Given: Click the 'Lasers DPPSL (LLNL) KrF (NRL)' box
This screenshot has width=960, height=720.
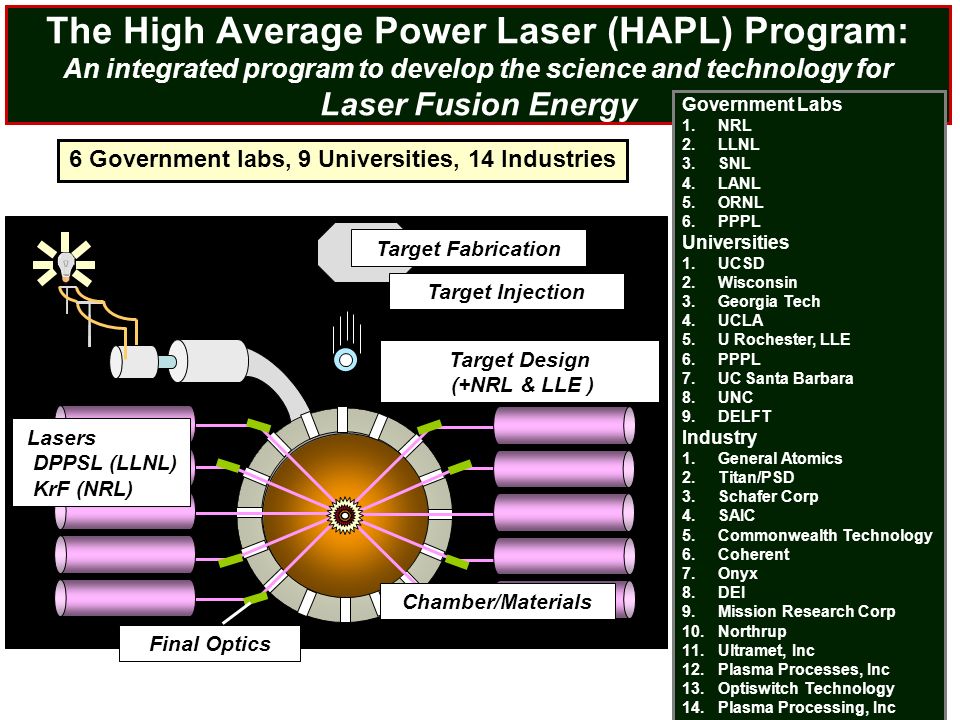Looking at the screenshot, I should point(102,463).
